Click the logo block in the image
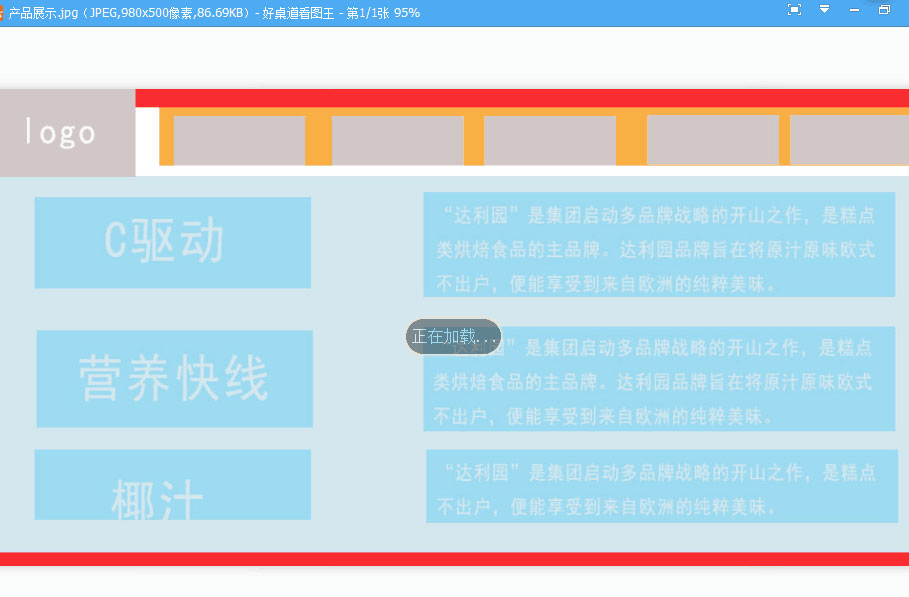Viewport: 909px width, 597px height. pyautogui.click(x=67, y=133)
